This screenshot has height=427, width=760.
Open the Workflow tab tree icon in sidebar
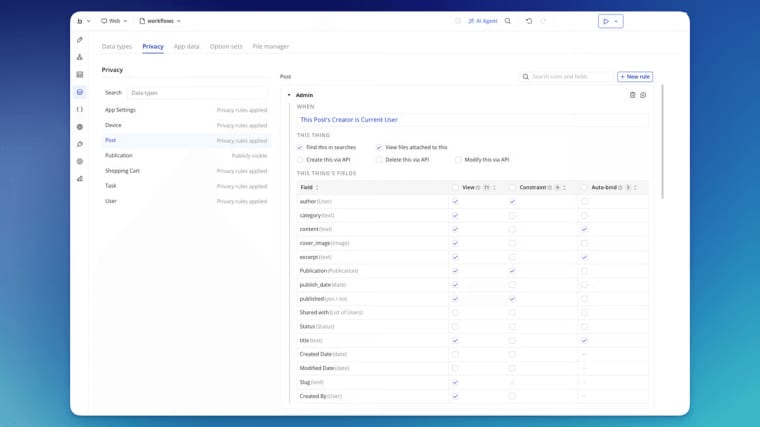80,57
